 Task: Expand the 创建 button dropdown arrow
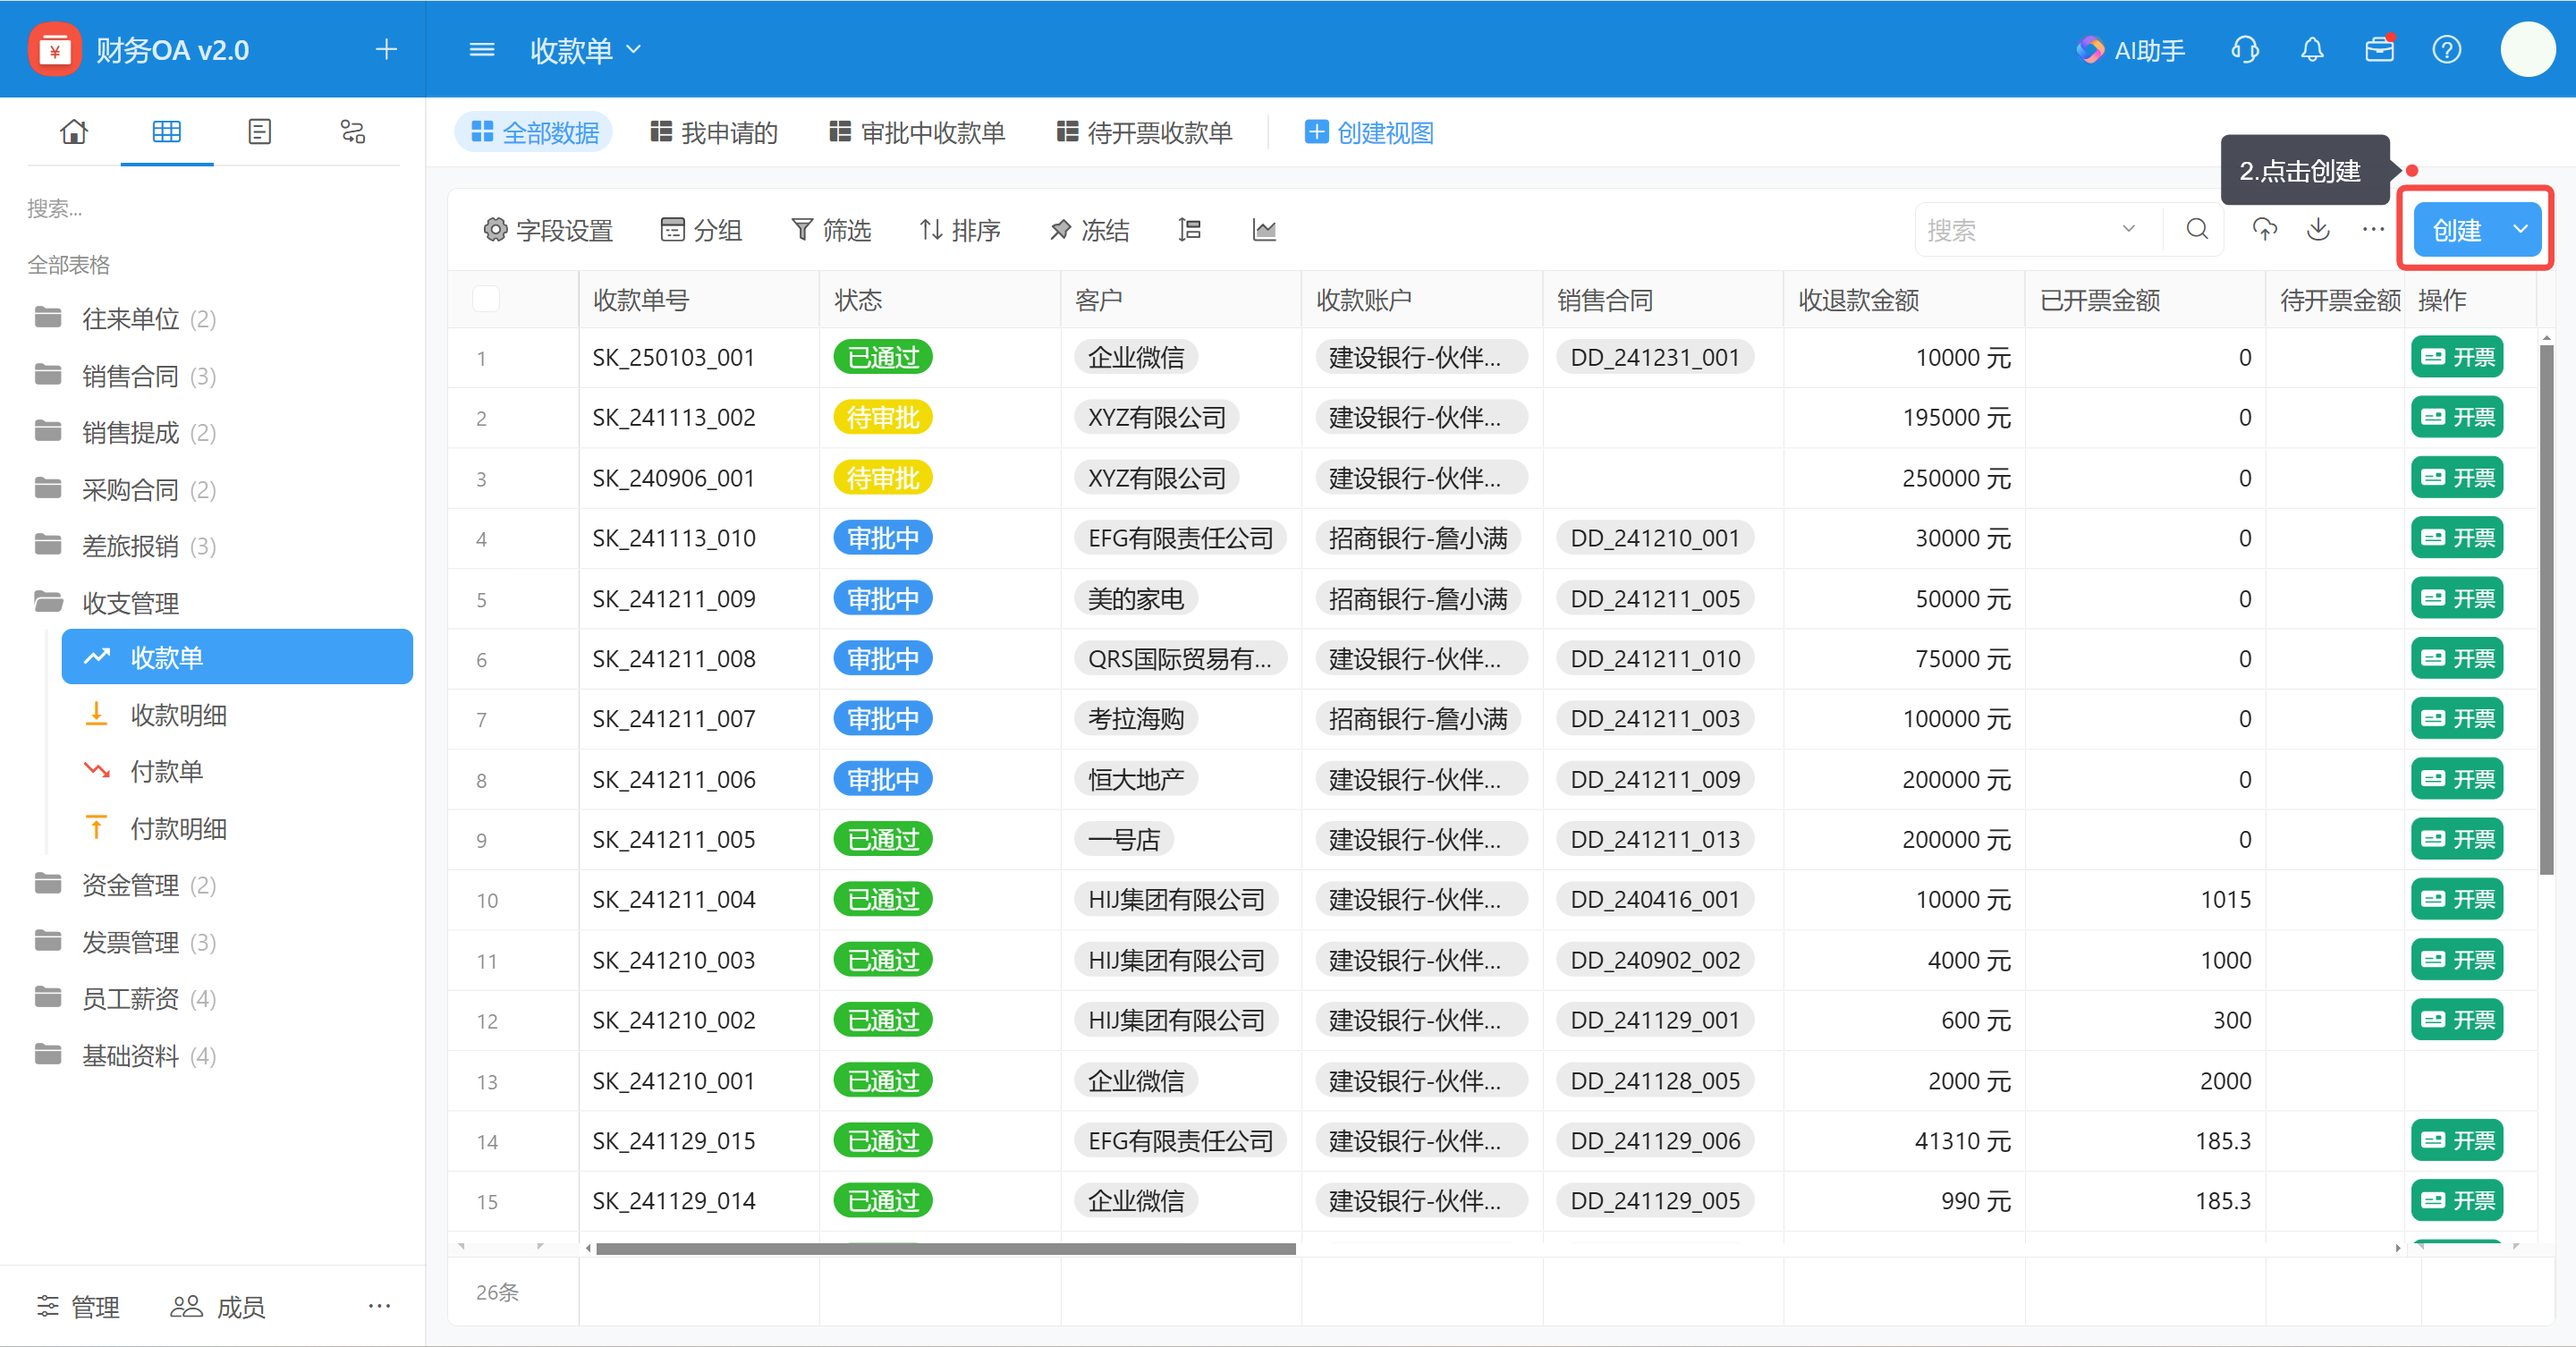coord(2520,230)
